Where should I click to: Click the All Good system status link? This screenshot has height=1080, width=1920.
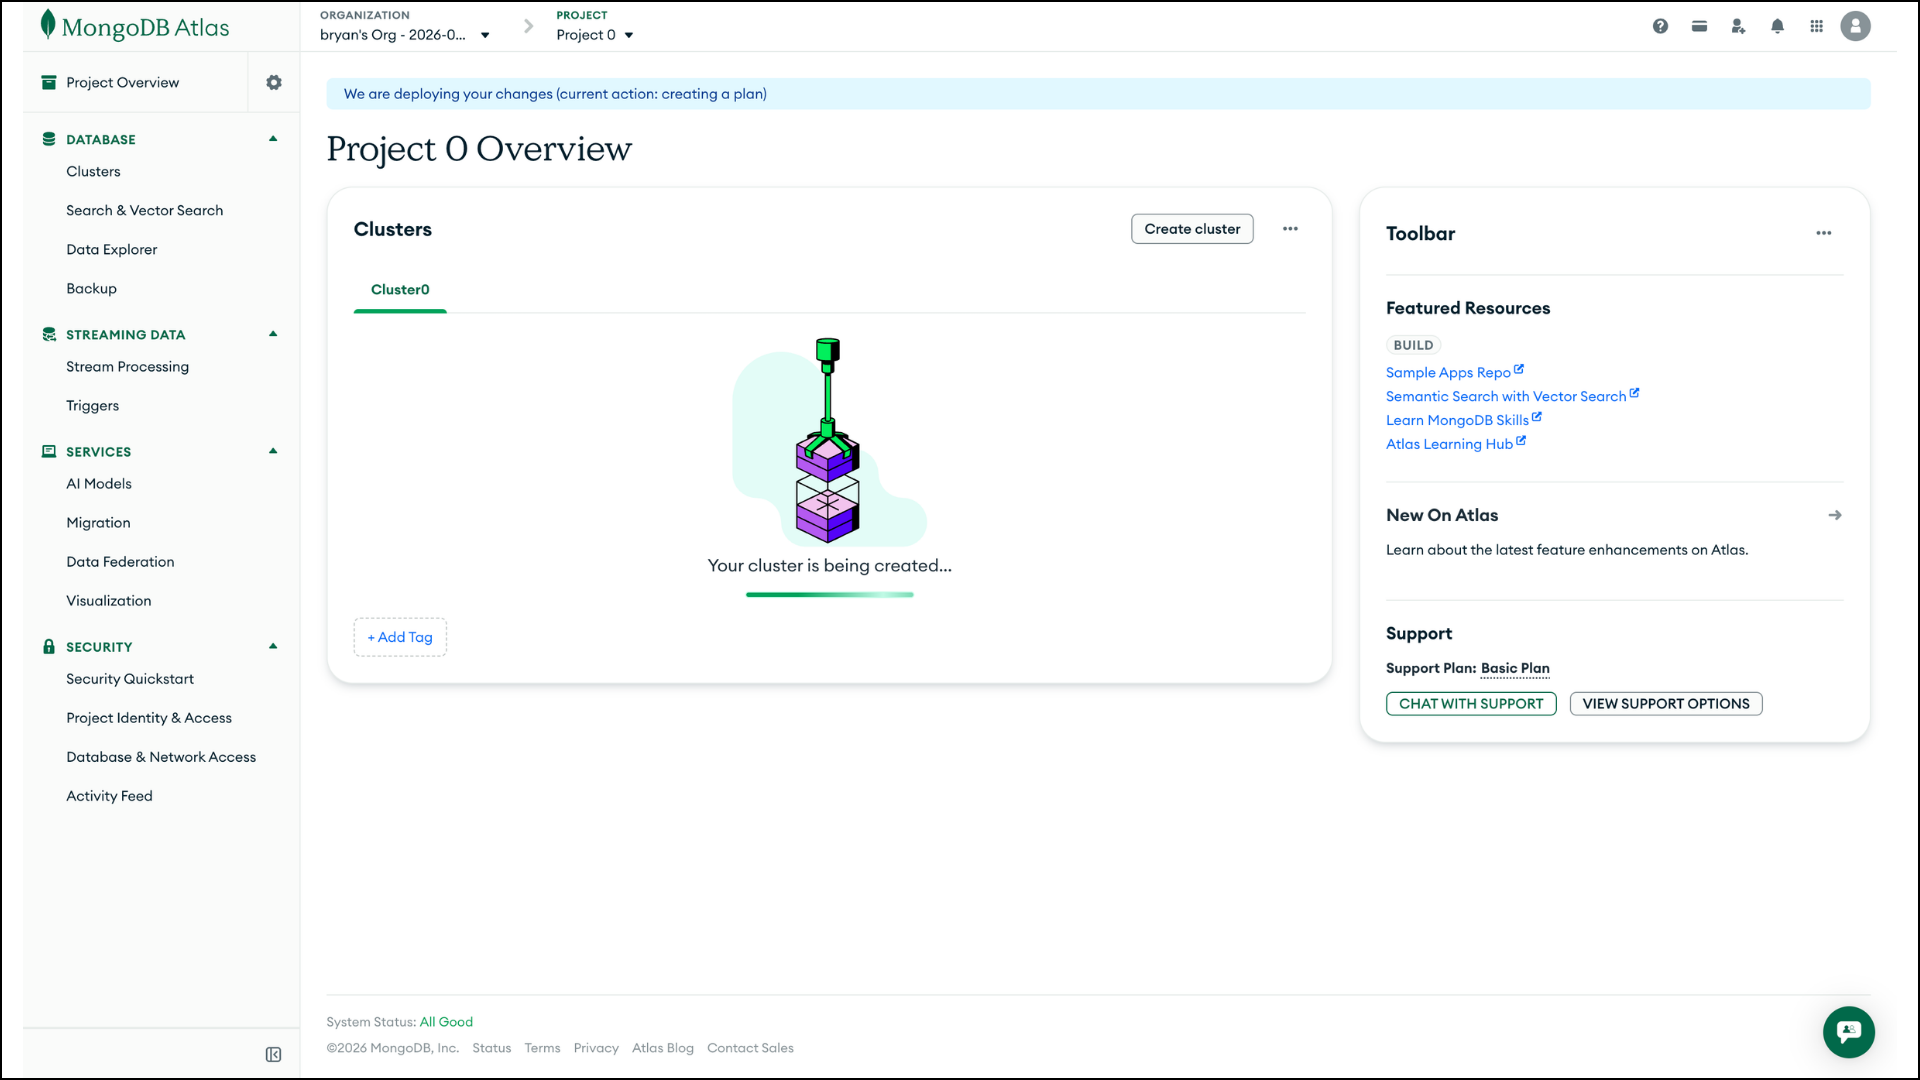[446, 1021]
